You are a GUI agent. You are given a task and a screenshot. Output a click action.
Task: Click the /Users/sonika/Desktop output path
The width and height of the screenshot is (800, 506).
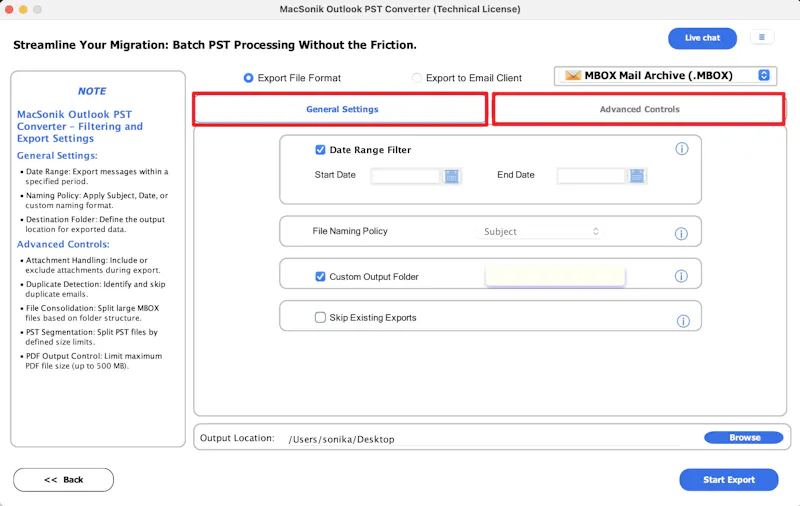click(x=341, y=439)
